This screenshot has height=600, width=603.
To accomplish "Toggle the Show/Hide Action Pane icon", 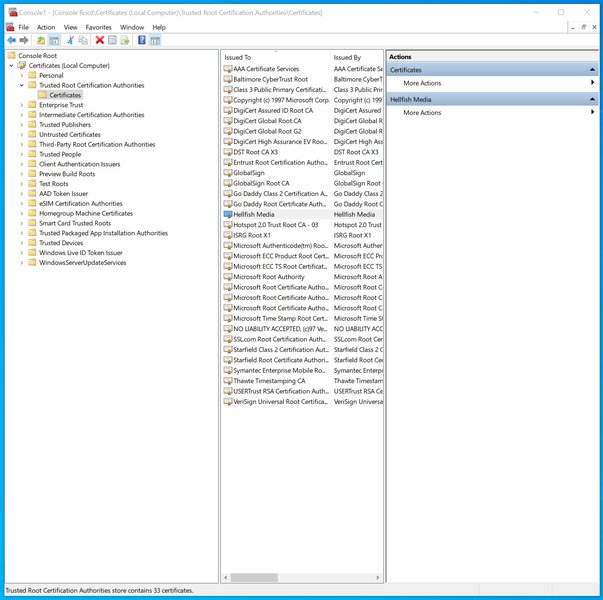I will click(155, 40).
